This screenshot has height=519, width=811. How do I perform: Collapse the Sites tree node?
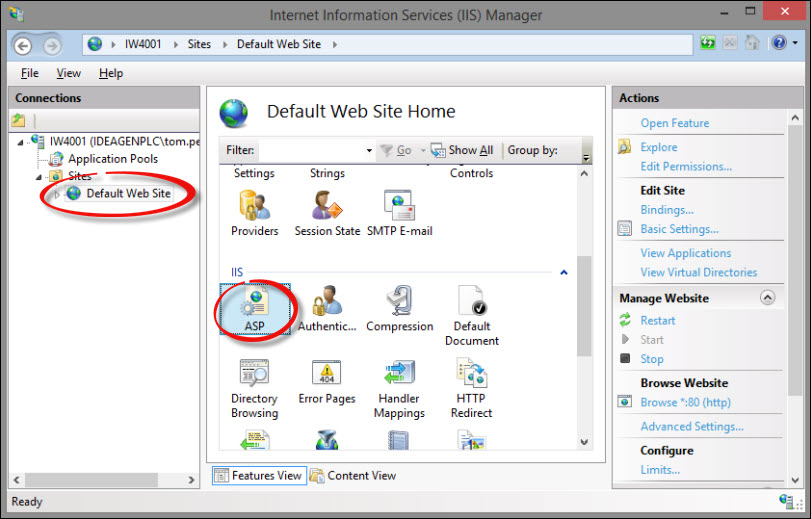(38, 177)
